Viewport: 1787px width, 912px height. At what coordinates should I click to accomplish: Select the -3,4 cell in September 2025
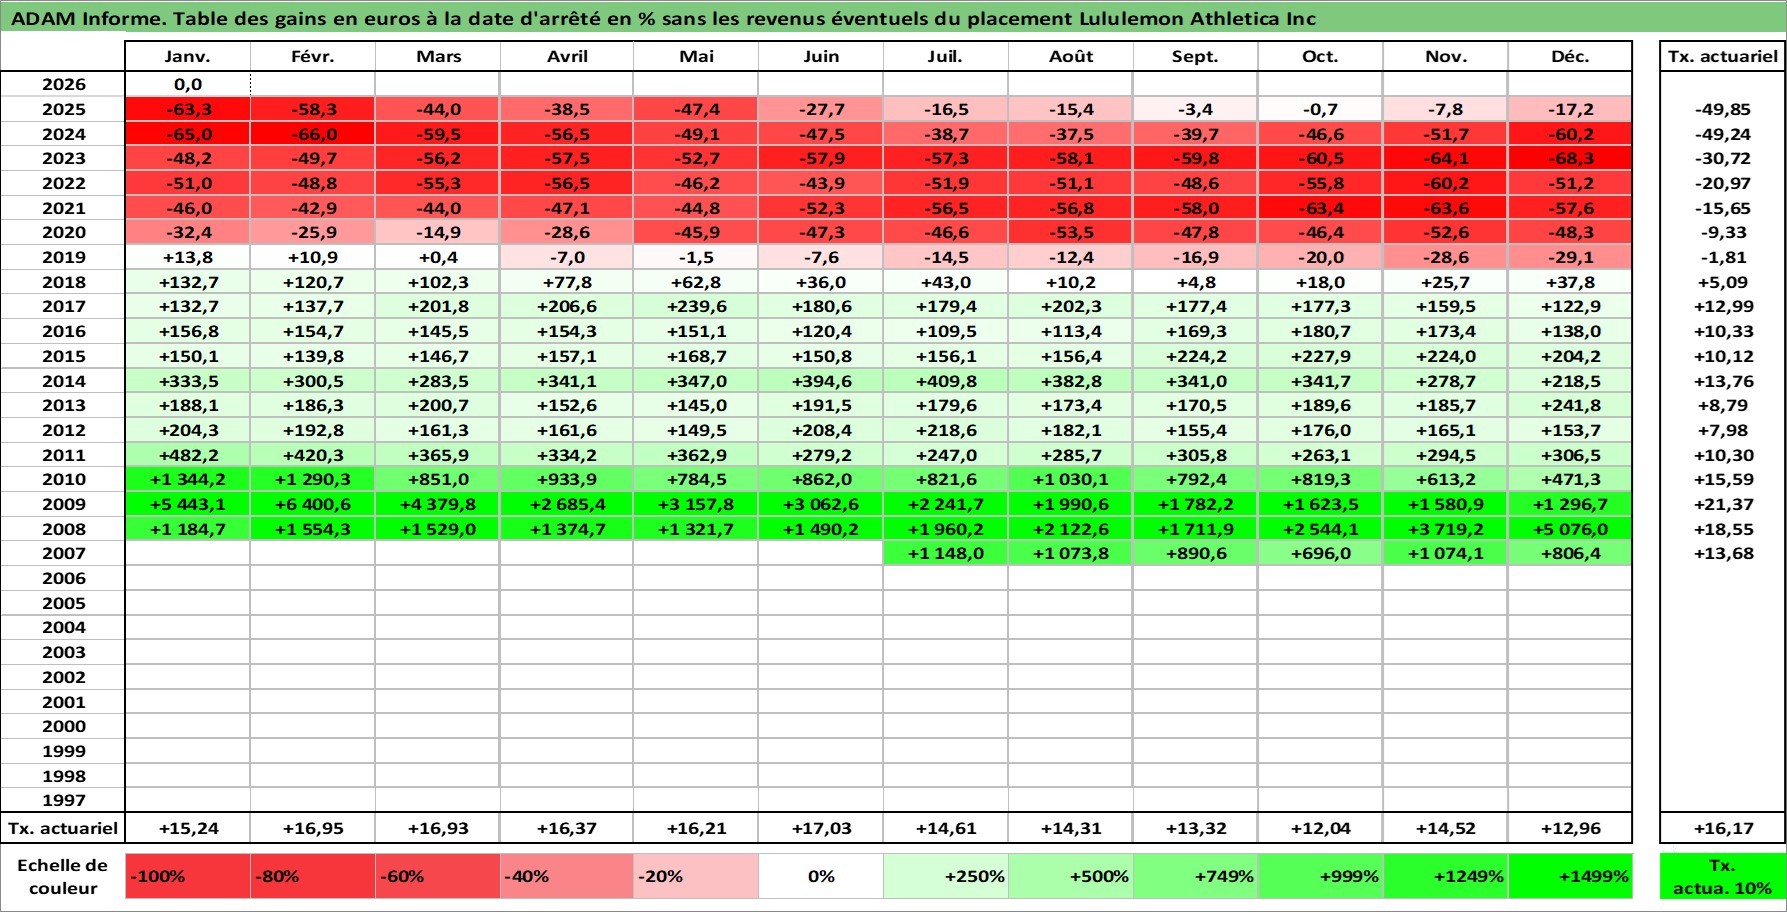(x=1196, y=109)
